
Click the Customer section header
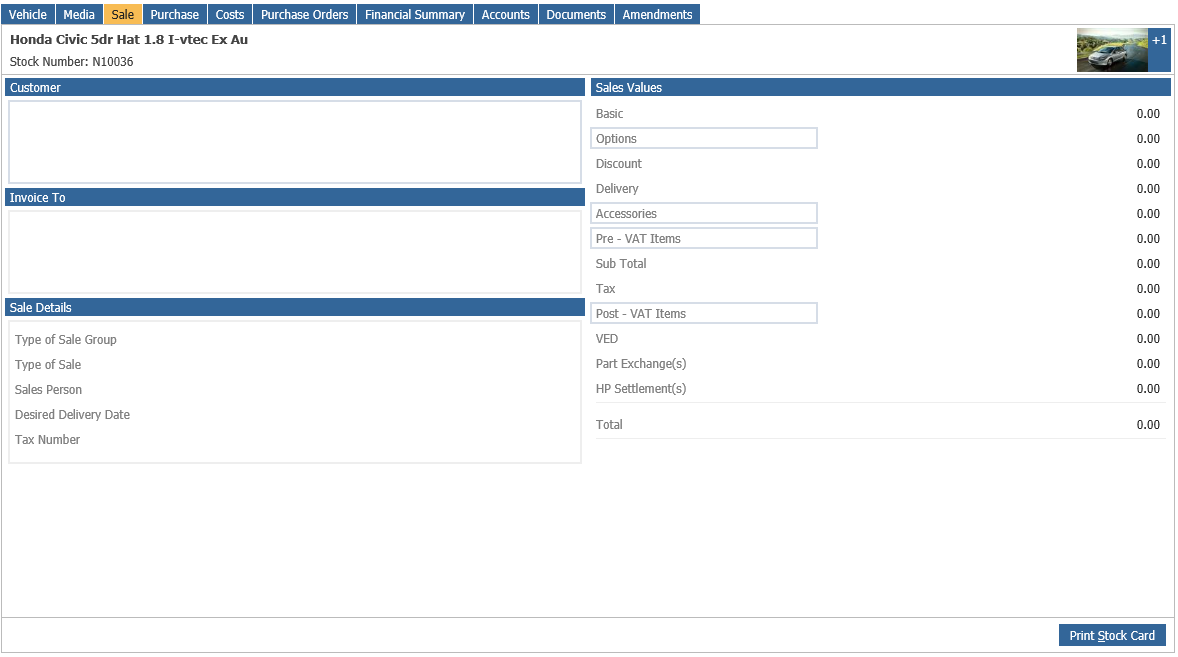[294, 87]
